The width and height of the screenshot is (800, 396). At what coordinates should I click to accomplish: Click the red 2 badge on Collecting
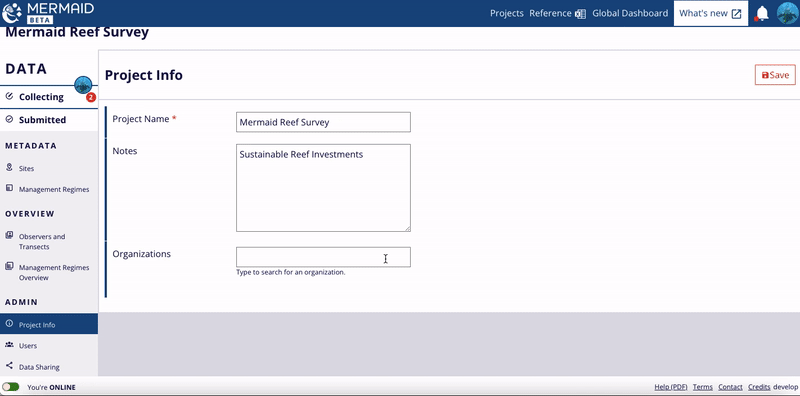91,97
